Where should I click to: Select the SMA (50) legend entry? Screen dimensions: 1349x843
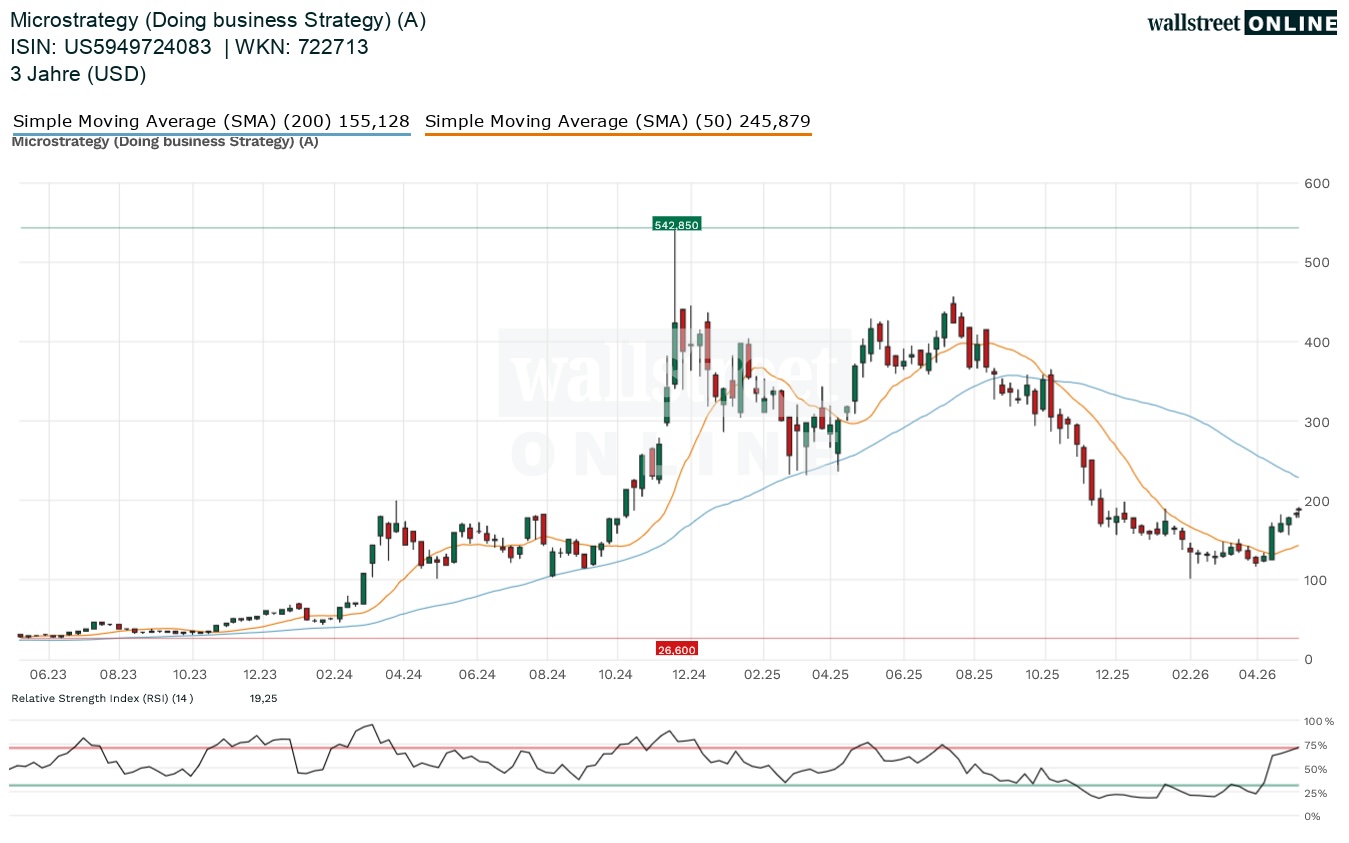618,122
